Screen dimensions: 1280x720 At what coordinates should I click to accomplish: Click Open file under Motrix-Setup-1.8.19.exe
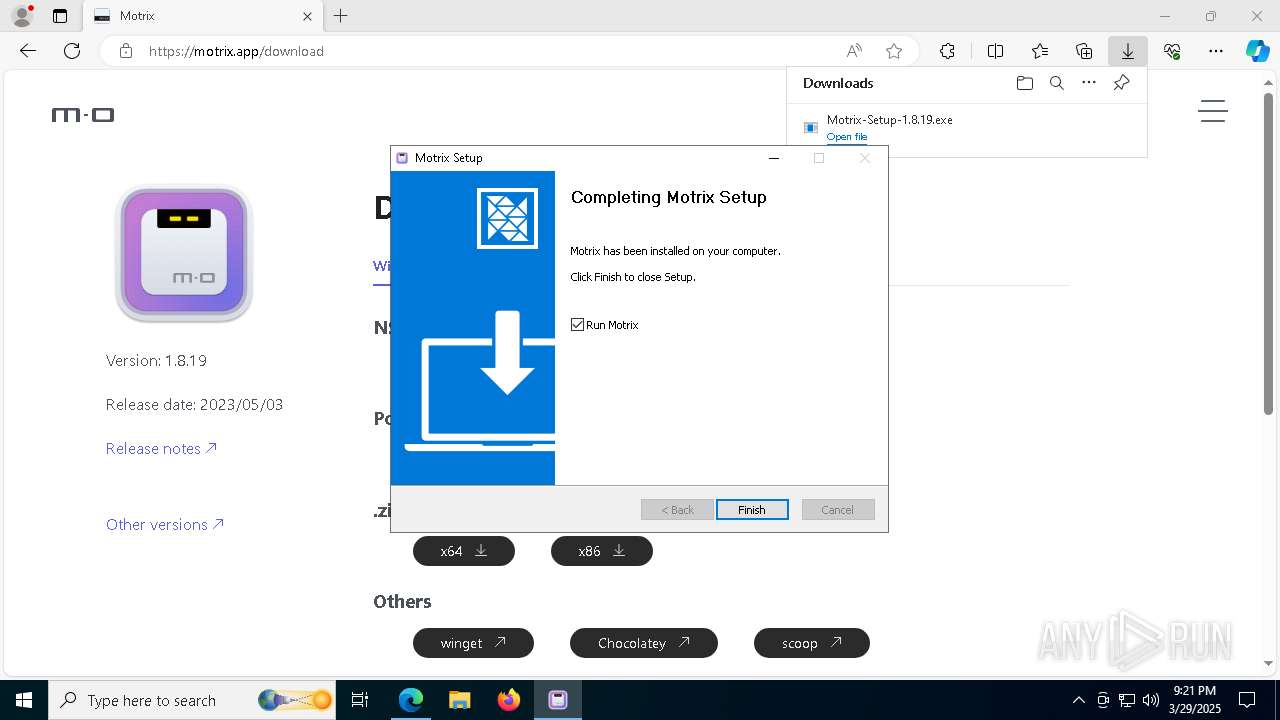coord(847,137)
